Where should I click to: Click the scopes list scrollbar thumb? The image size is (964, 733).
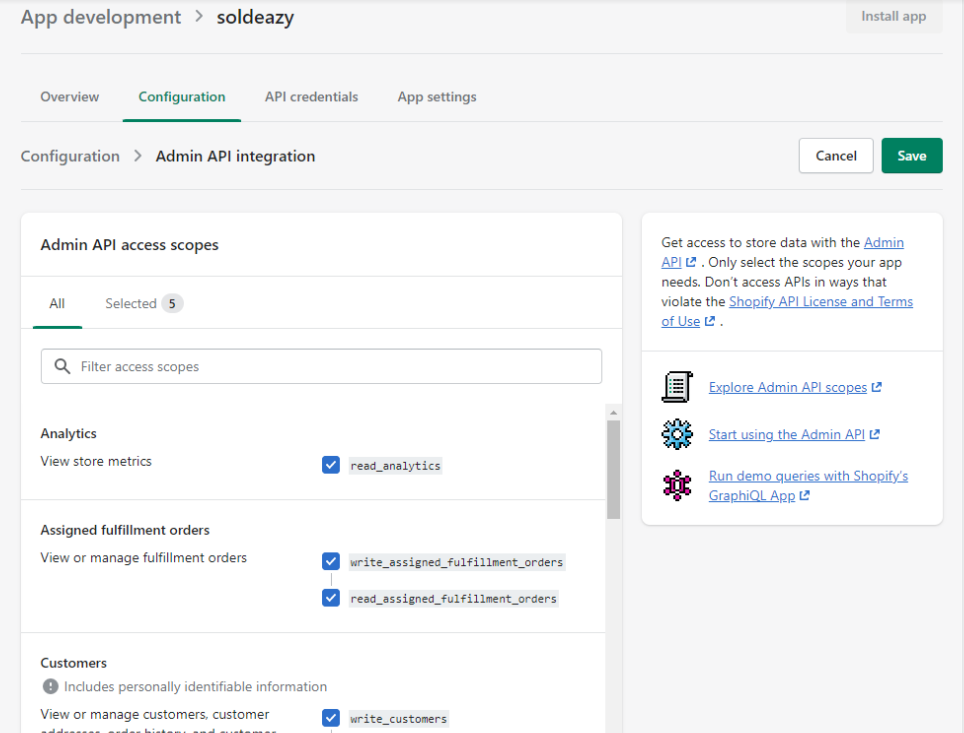pyautogui.click(x=613, y=470)
